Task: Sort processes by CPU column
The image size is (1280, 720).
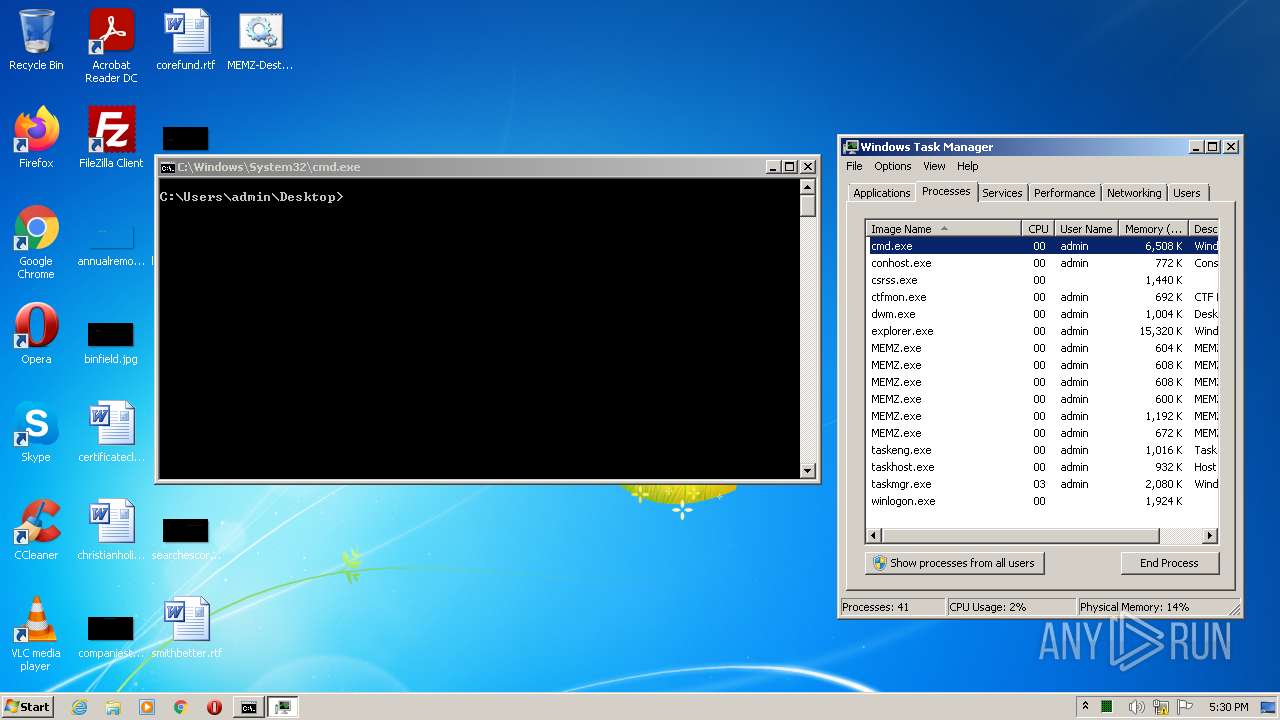Action: pyautogui.click(x=1038, y=229)
